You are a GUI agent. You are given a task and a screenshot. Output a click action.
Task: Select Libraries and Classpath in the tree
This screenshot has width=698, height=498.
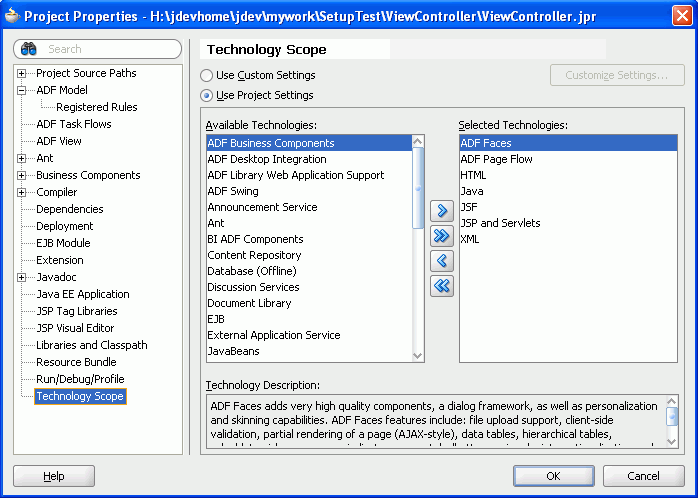pos(92,345)
